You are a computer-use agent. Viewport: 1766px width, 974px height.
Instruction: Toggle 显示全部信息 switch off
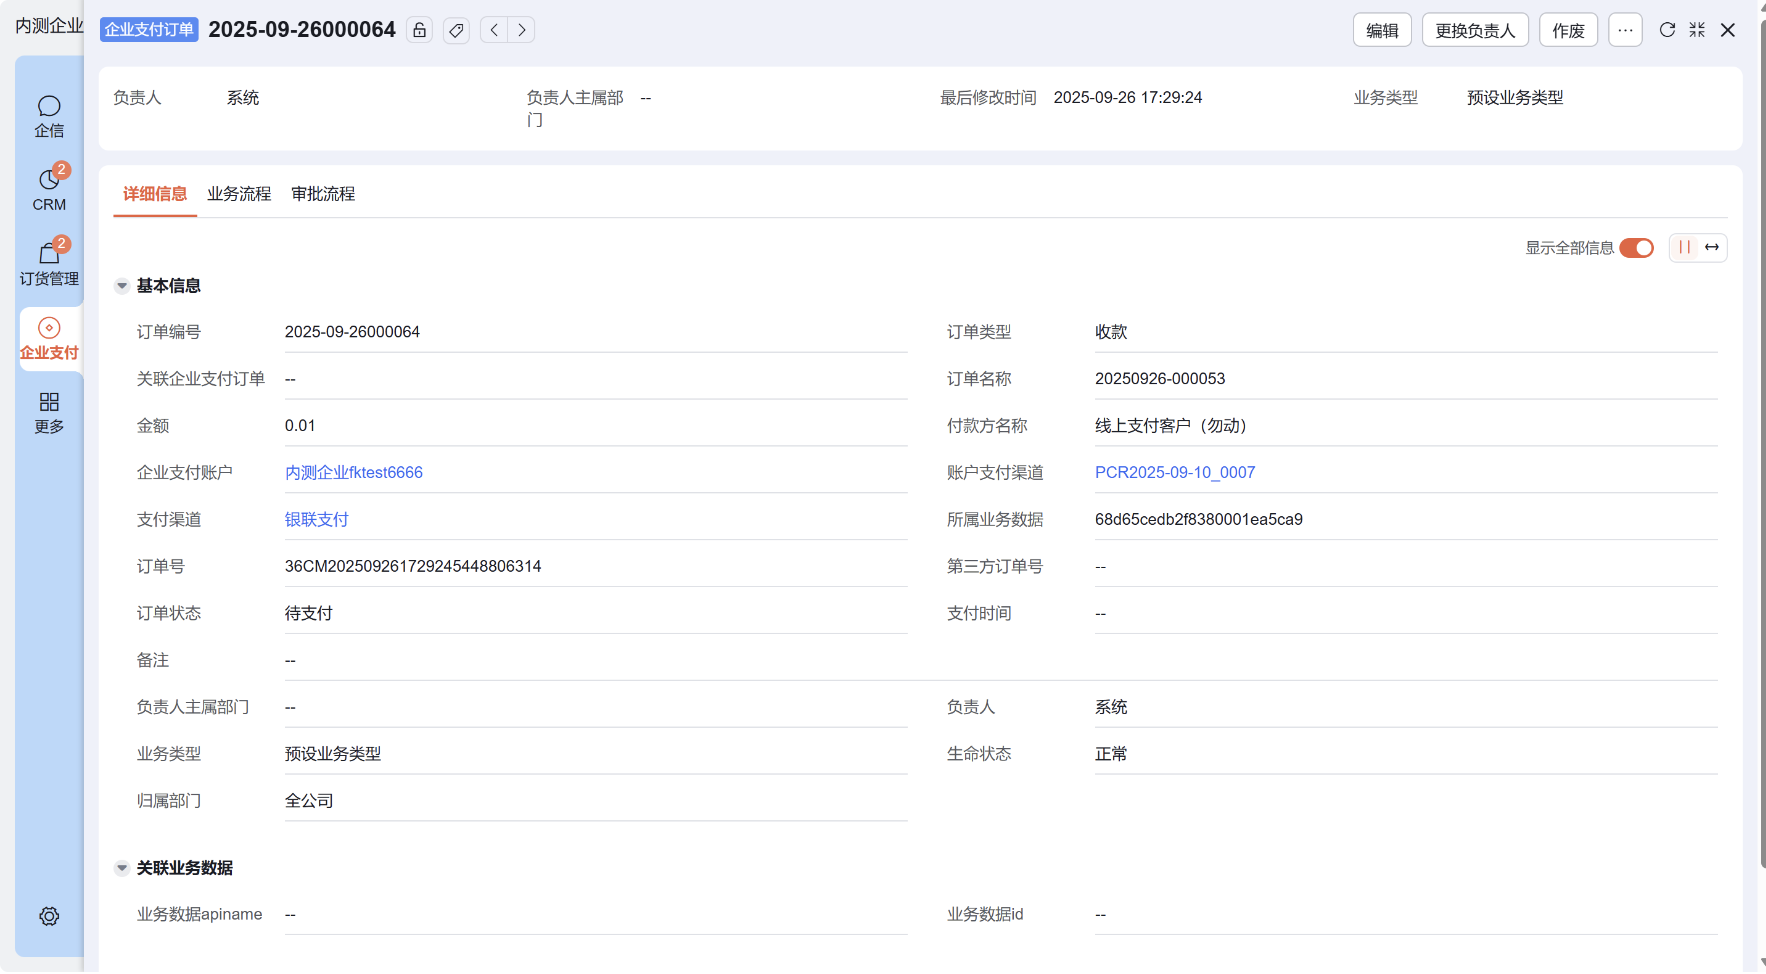pyautogui.click(x=1636, y=248)
